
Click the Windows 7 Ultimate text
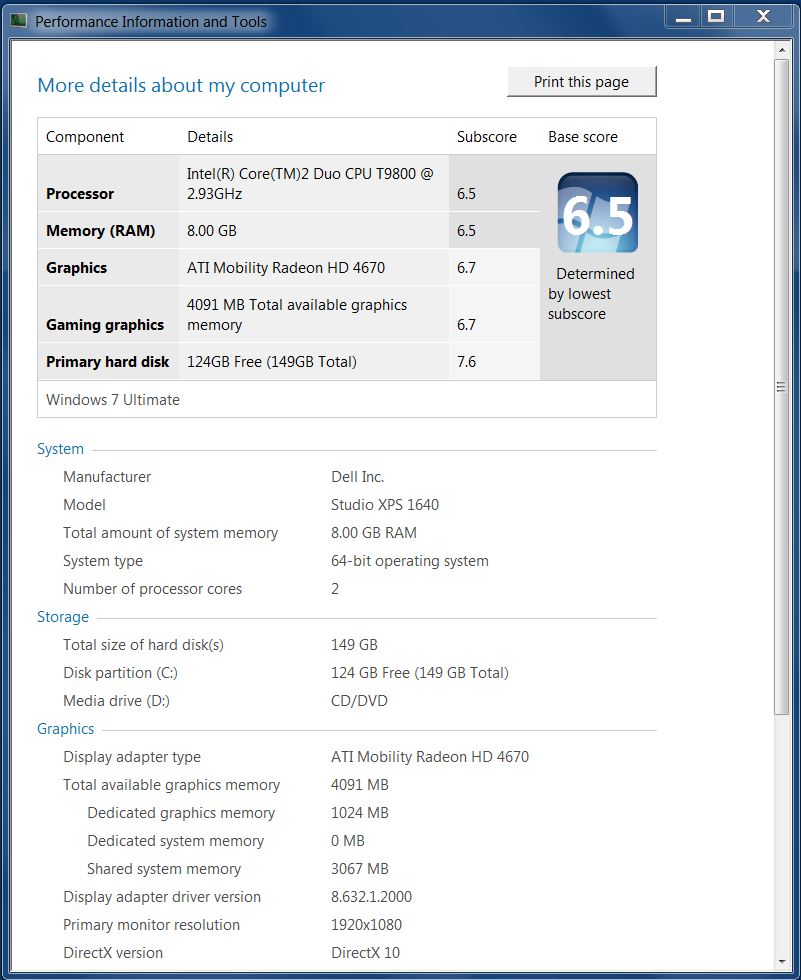pyautogui.click(x=113, y=399)
